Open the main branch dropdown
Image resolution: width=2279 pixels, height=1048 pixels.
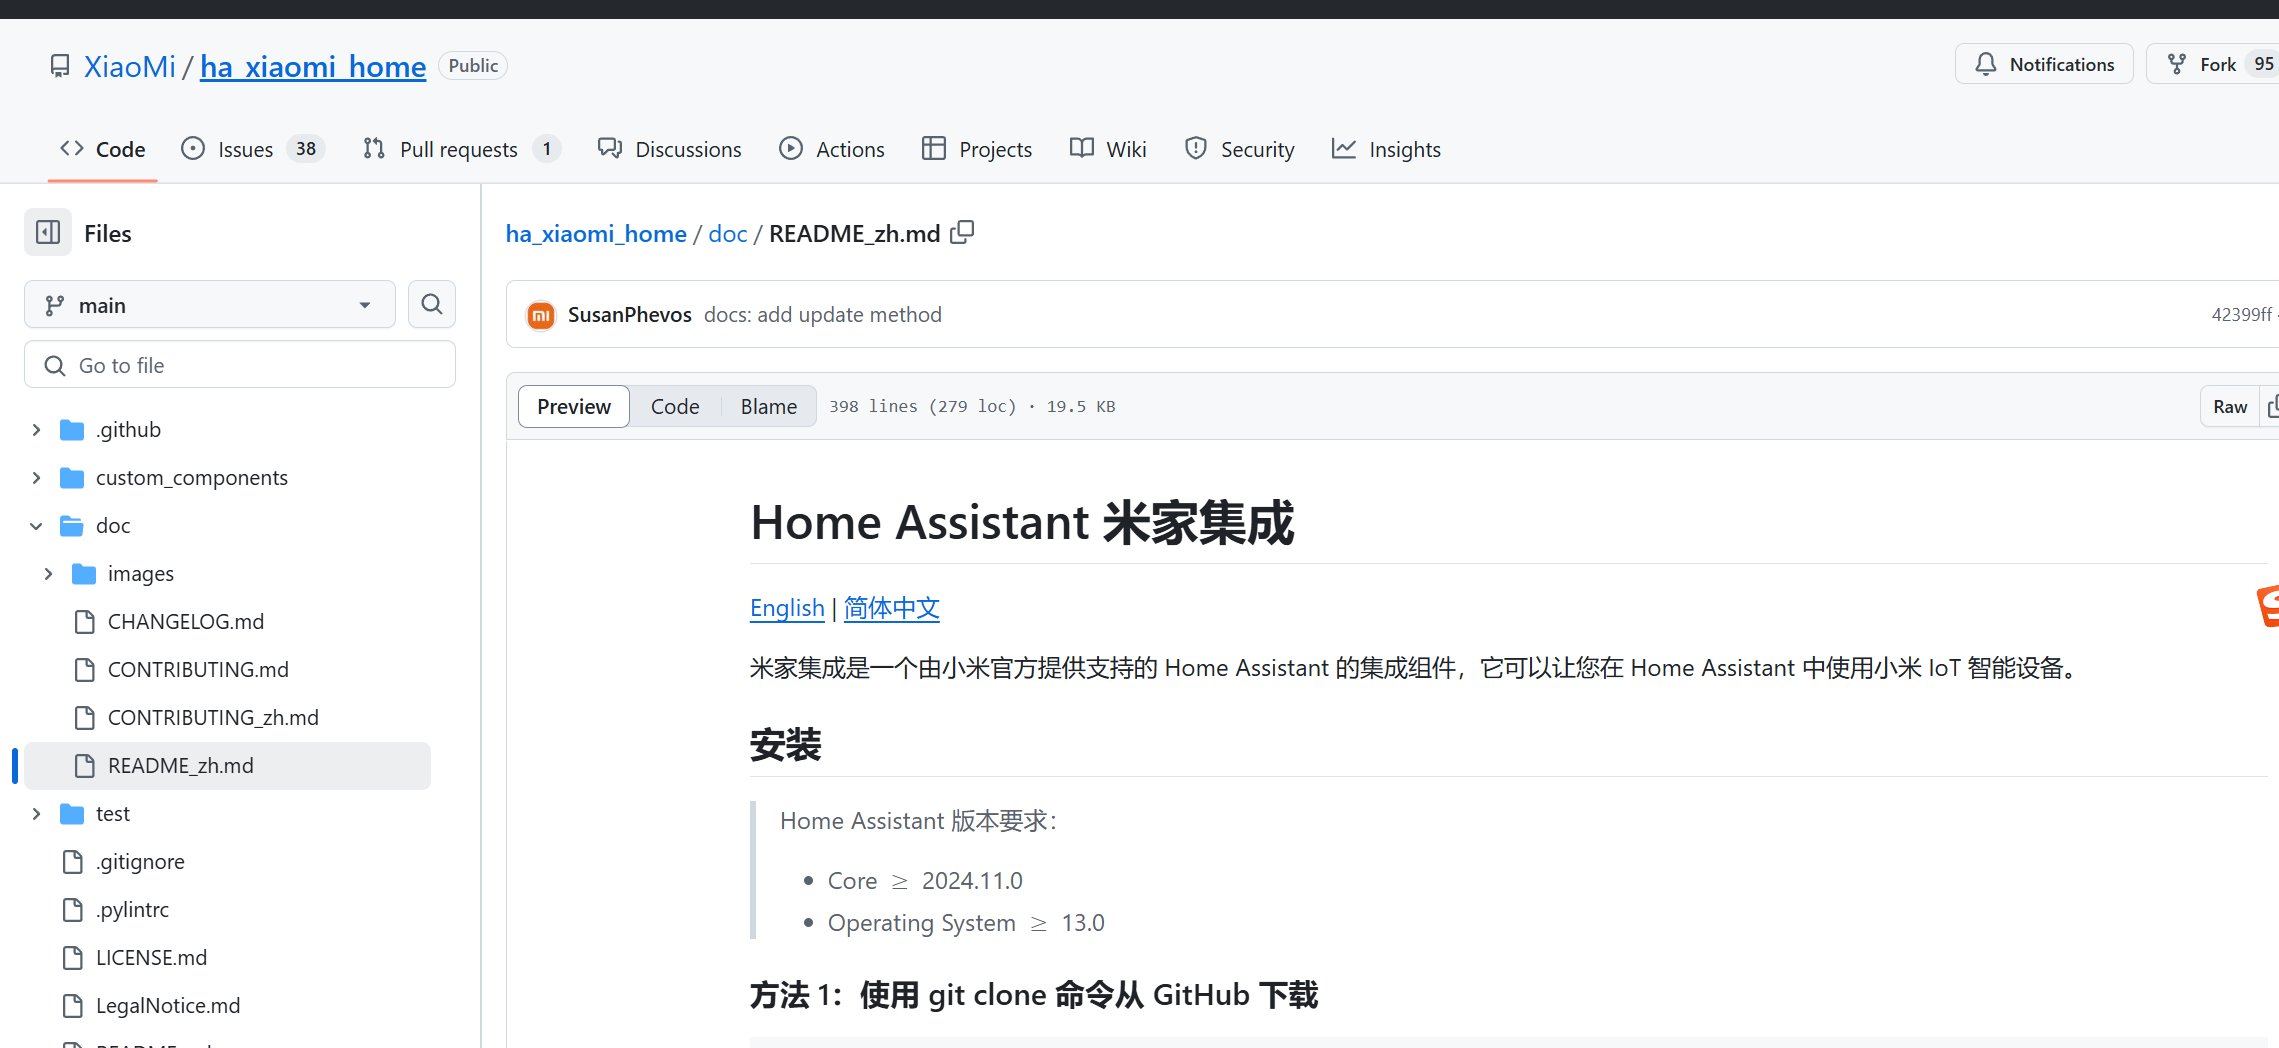click(210, 305)
